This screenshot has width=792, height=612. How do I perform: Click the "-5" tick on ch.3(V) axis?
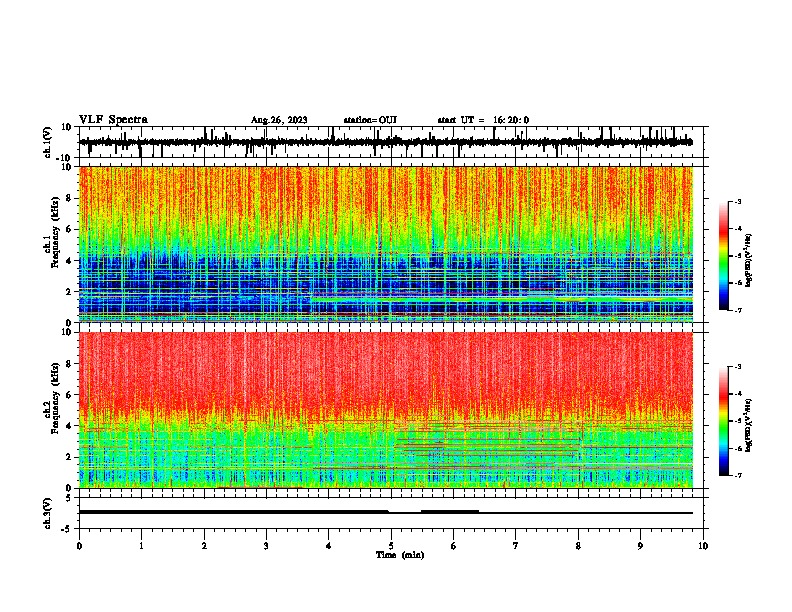68,529
